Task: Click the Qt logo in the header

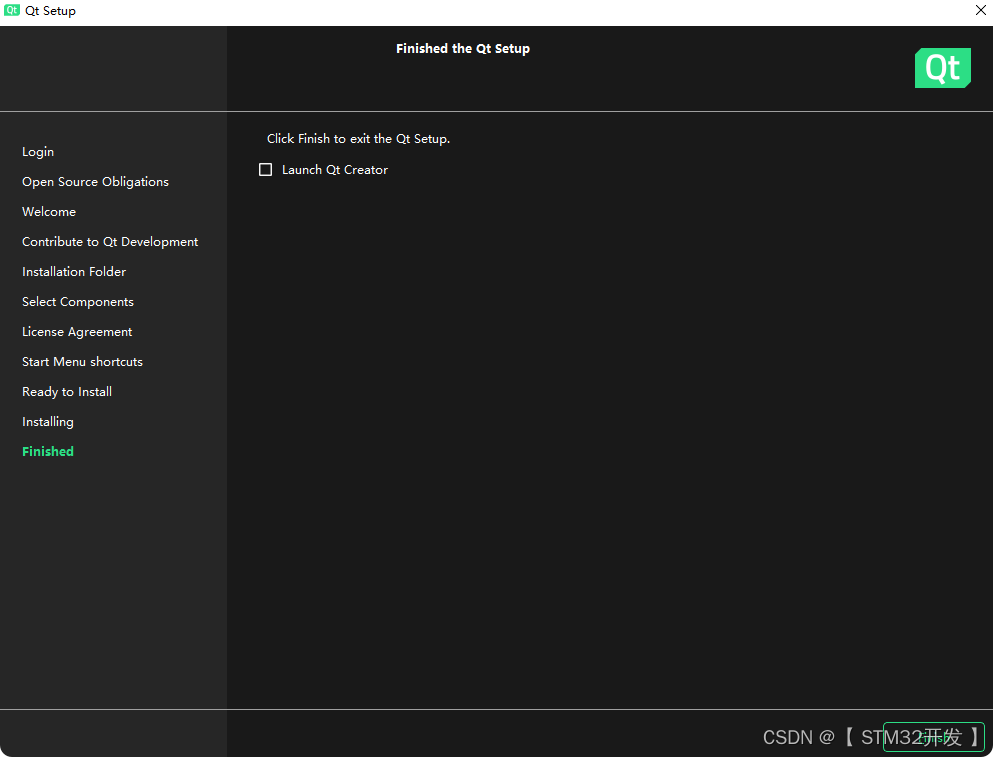Action: click(942, 68)
